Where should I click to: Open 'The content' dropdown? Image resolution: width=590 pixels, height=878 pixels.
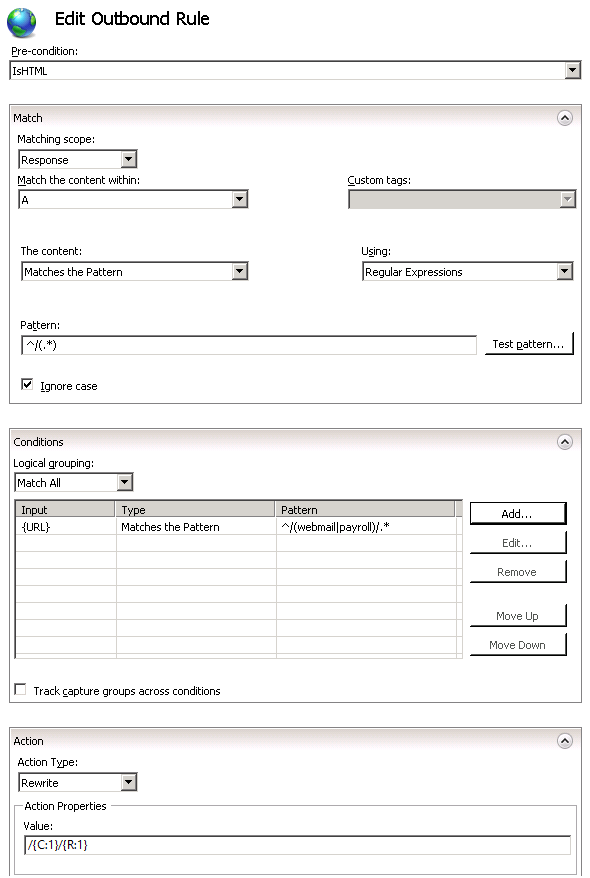[x=241, y=270]
